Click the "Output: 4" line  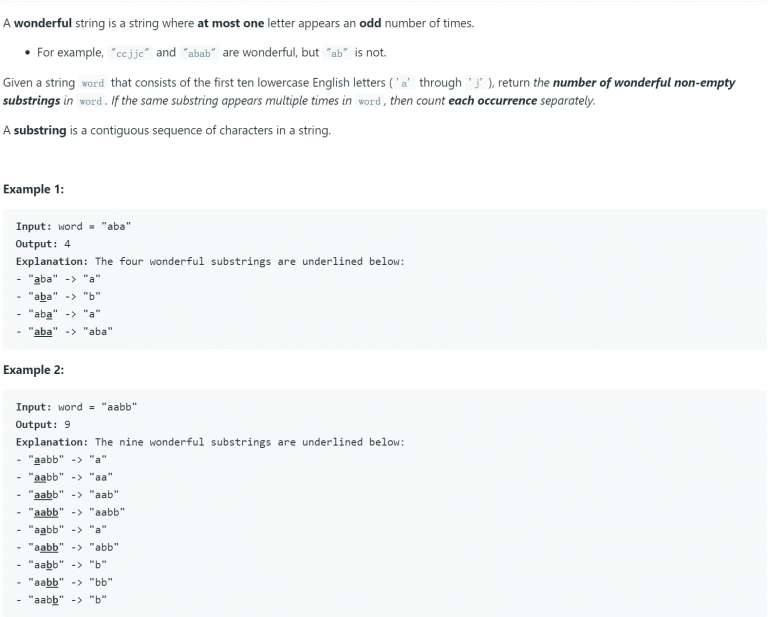click(x=43, y=244)
